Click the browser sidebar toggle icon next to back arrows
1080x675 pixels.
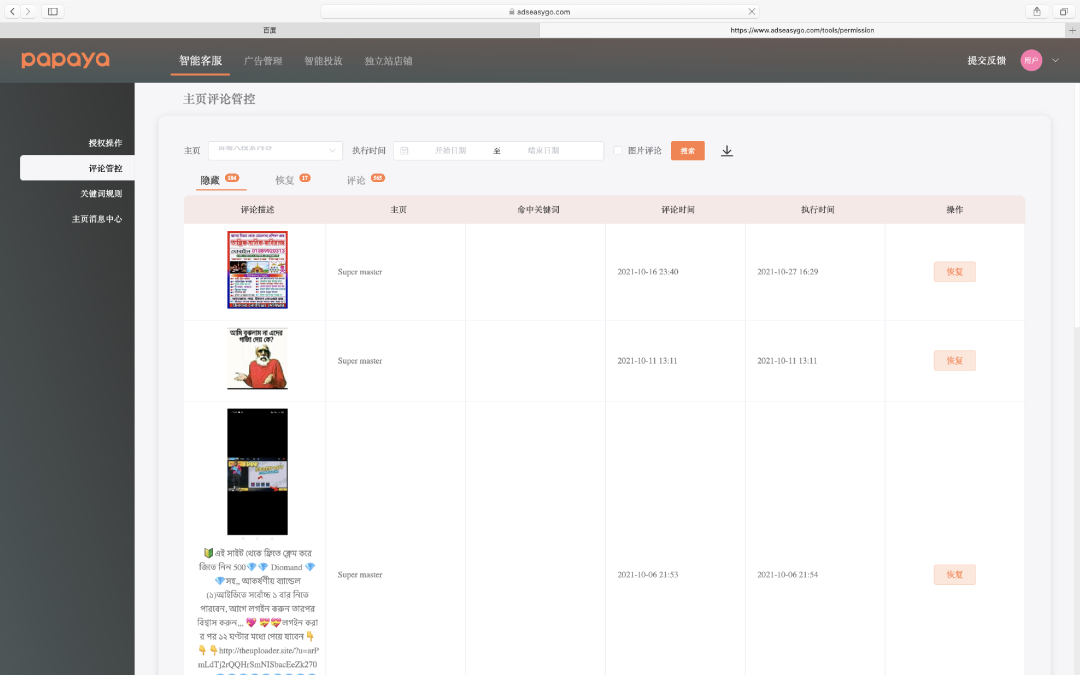(55, 10)
